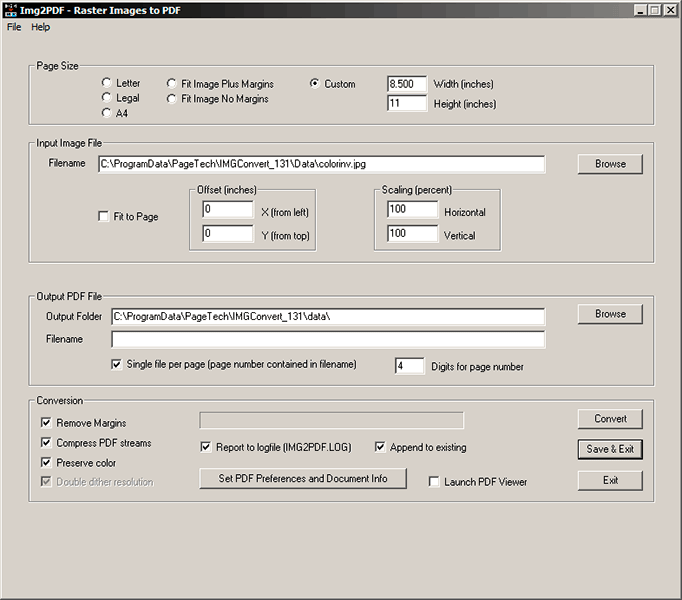This screenshot has height=600, width=682.
Task: Open the Help menu
Action: pos(40,27)
